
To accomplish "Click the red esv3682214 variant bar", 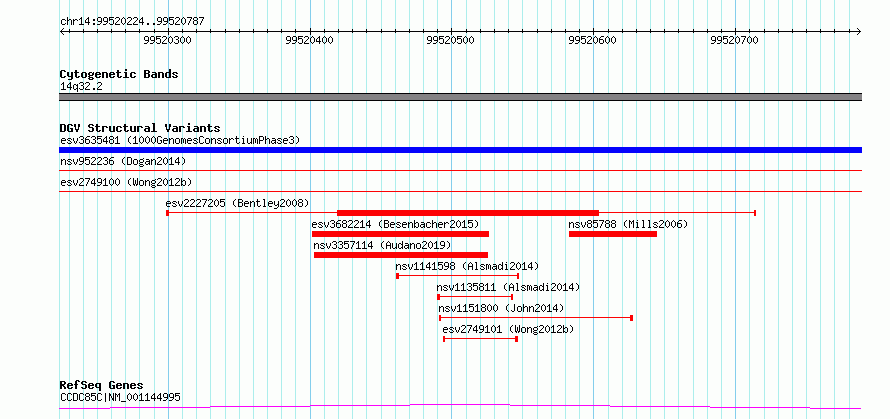I will (400, 234).
